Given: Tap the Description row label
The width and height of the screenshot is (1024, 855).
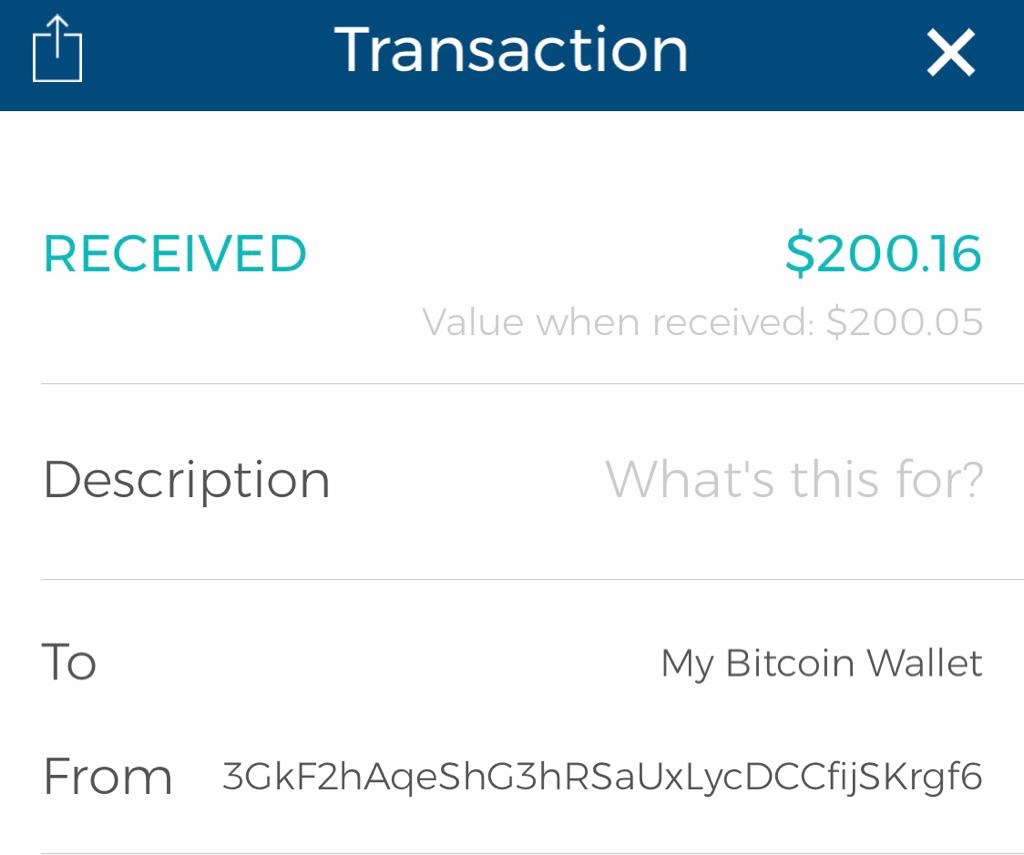Looking at the screenshot, I should (187, 480).
